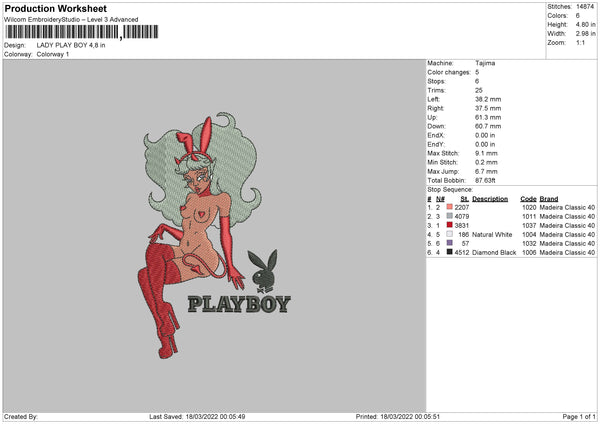This screenshot has width=600, height=424.
Task: Click the 'Page 1 of 1' indicator
Action: tap(579, 417)
